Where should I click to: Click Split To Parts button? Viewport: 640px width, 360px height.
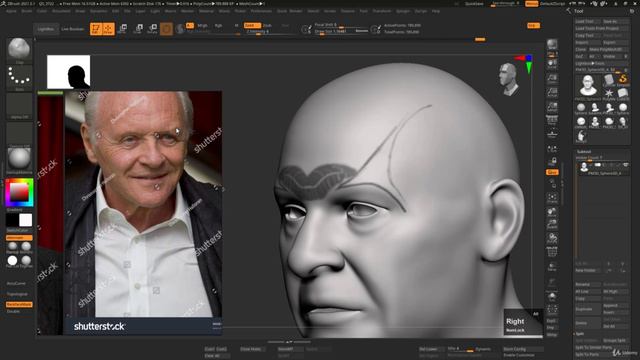tap(587, 354)
